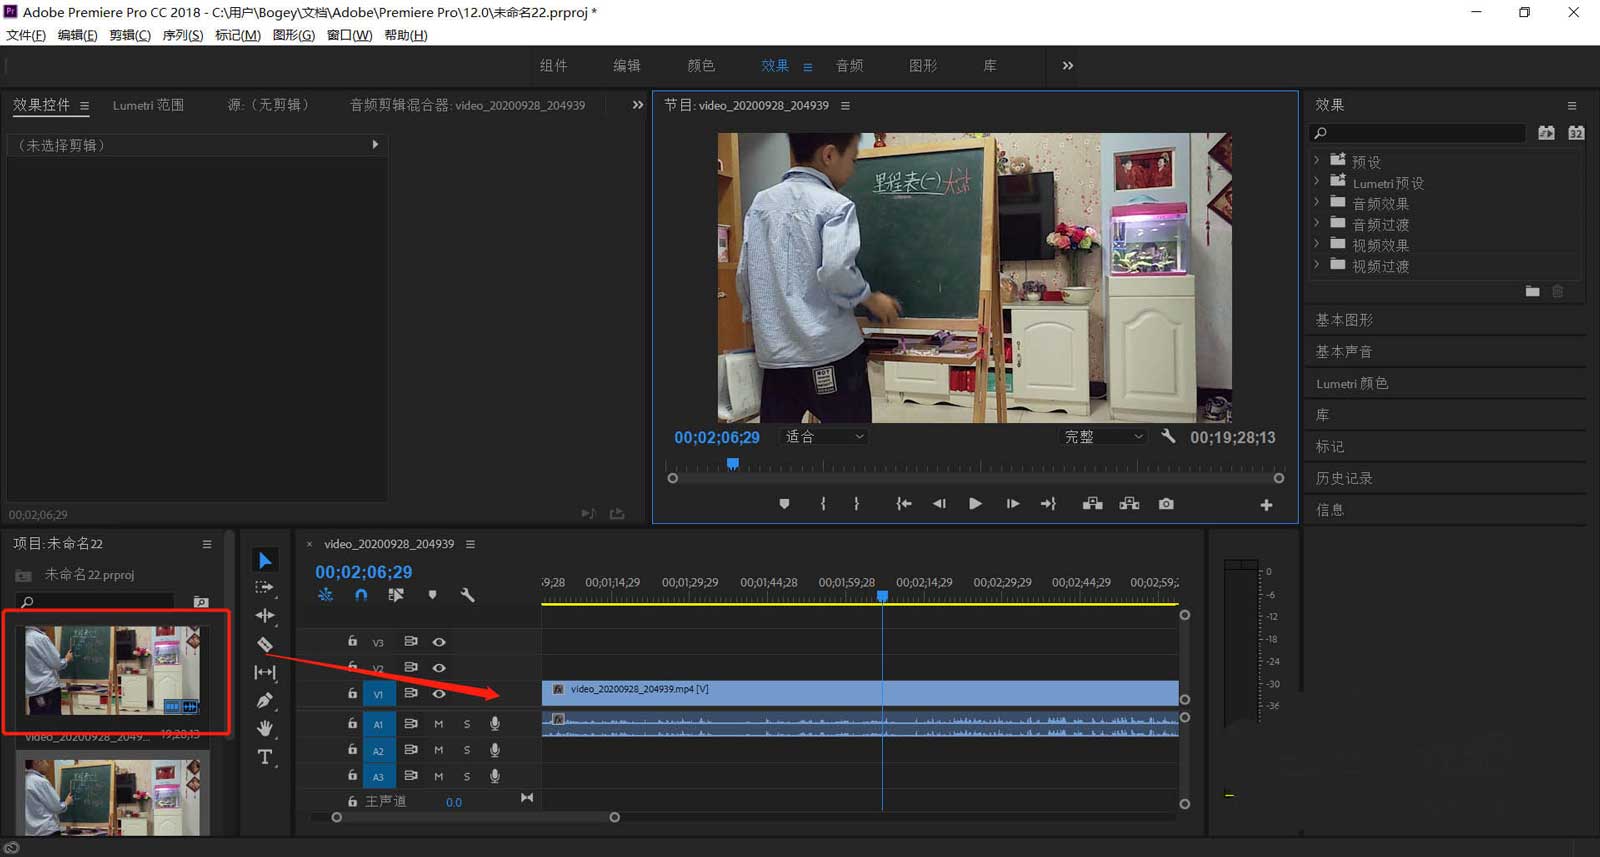
Task: Open the 历史记录 panel
Action: (x=1344, y=478)
